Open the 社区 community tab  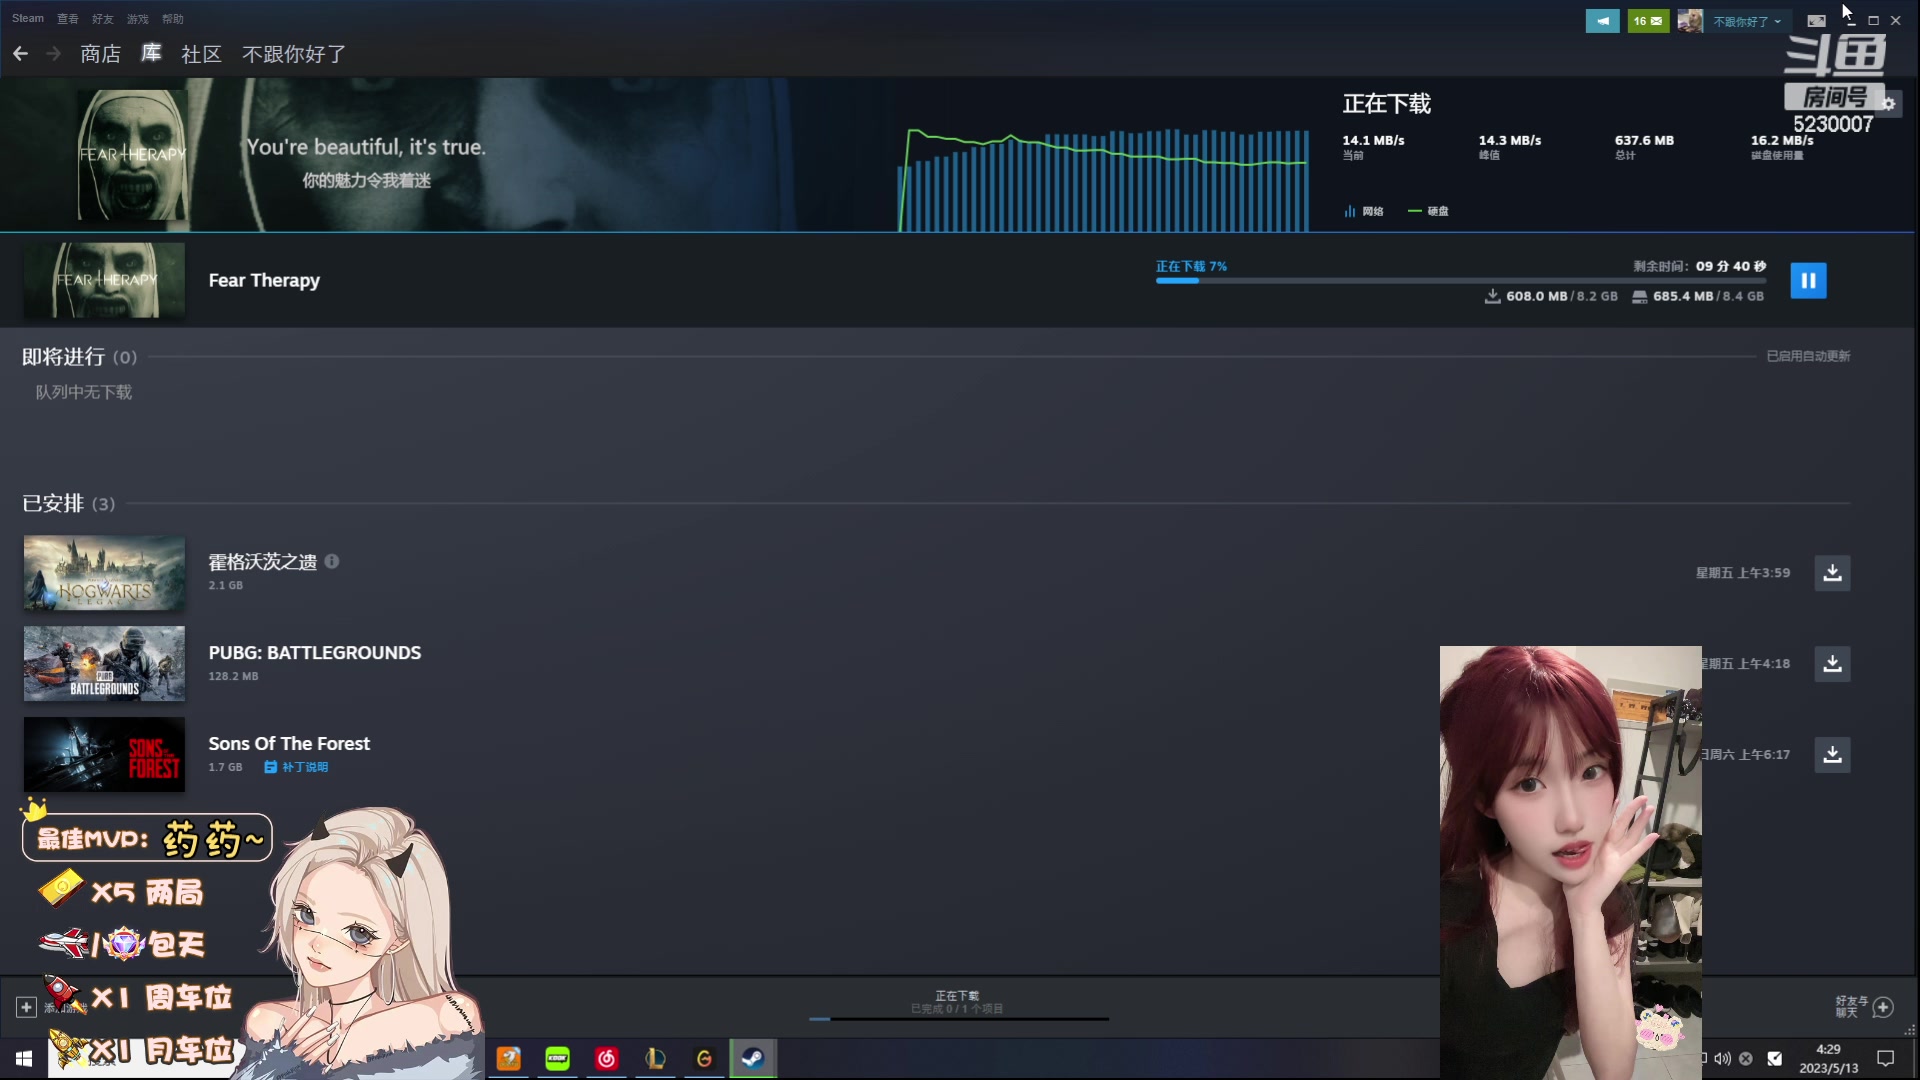[201, 54]
